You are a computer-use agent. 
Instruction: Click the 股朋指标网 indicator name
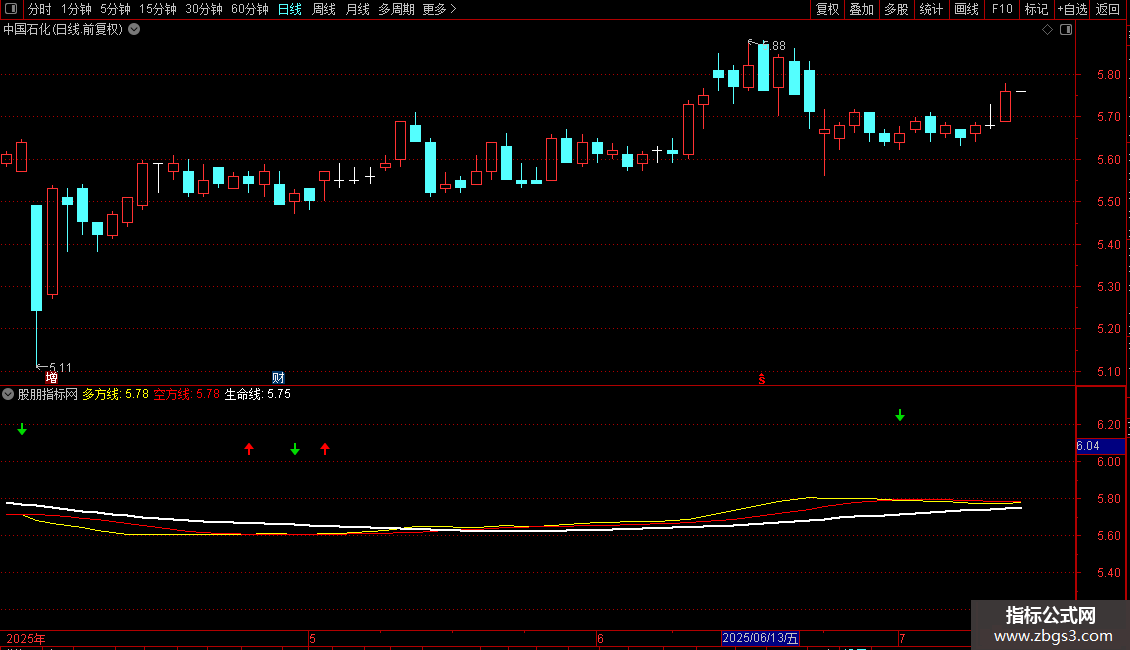[48, 394]
